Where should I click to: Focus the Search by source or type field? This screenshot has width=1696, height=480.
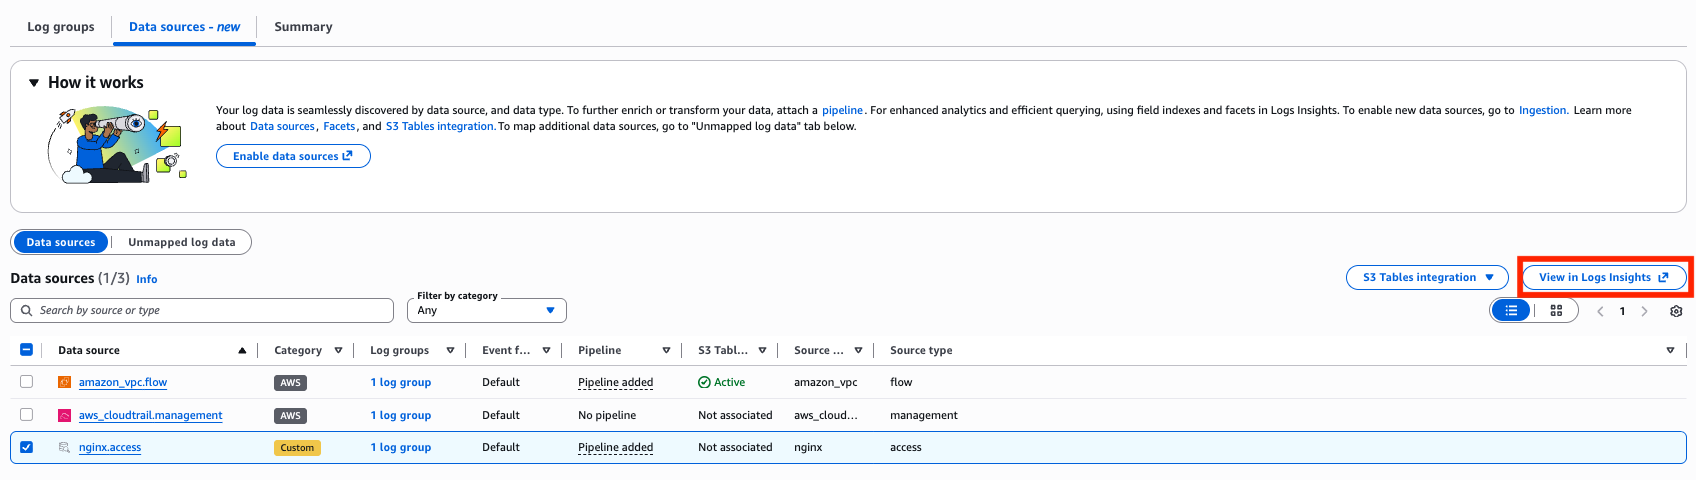click(210, 311)
